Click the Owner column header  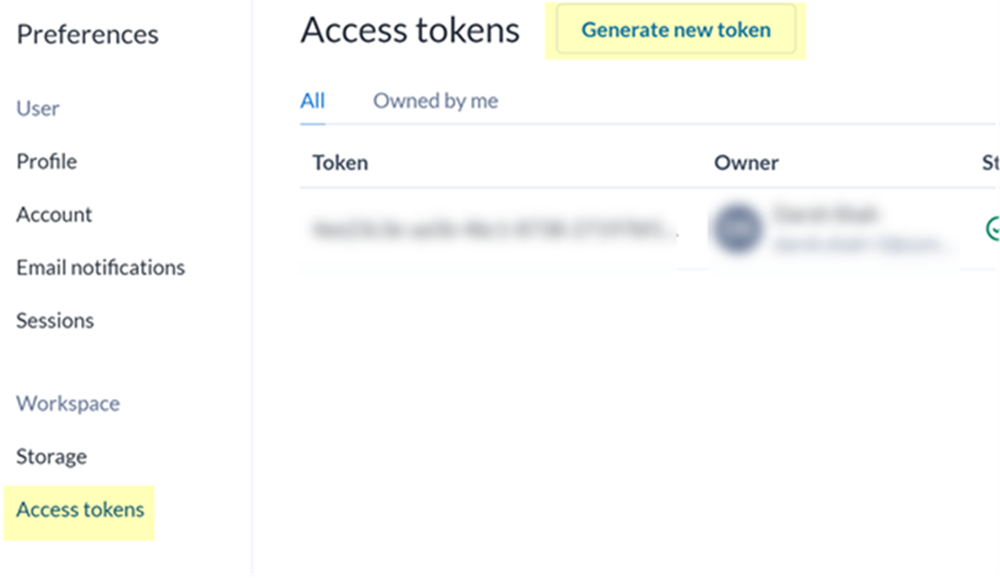pyautogui.click(x=746, y=163)
